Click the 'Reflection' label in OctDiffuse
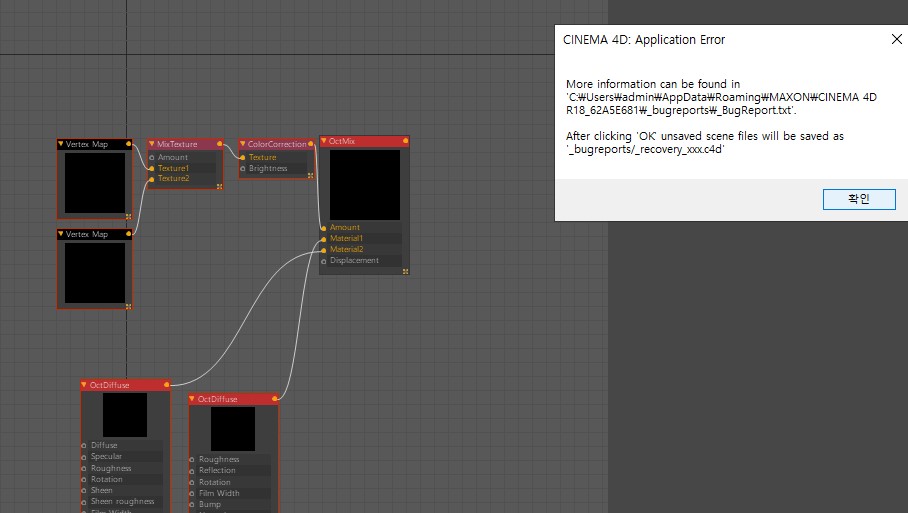908x513 pixels. pos(217,471)
